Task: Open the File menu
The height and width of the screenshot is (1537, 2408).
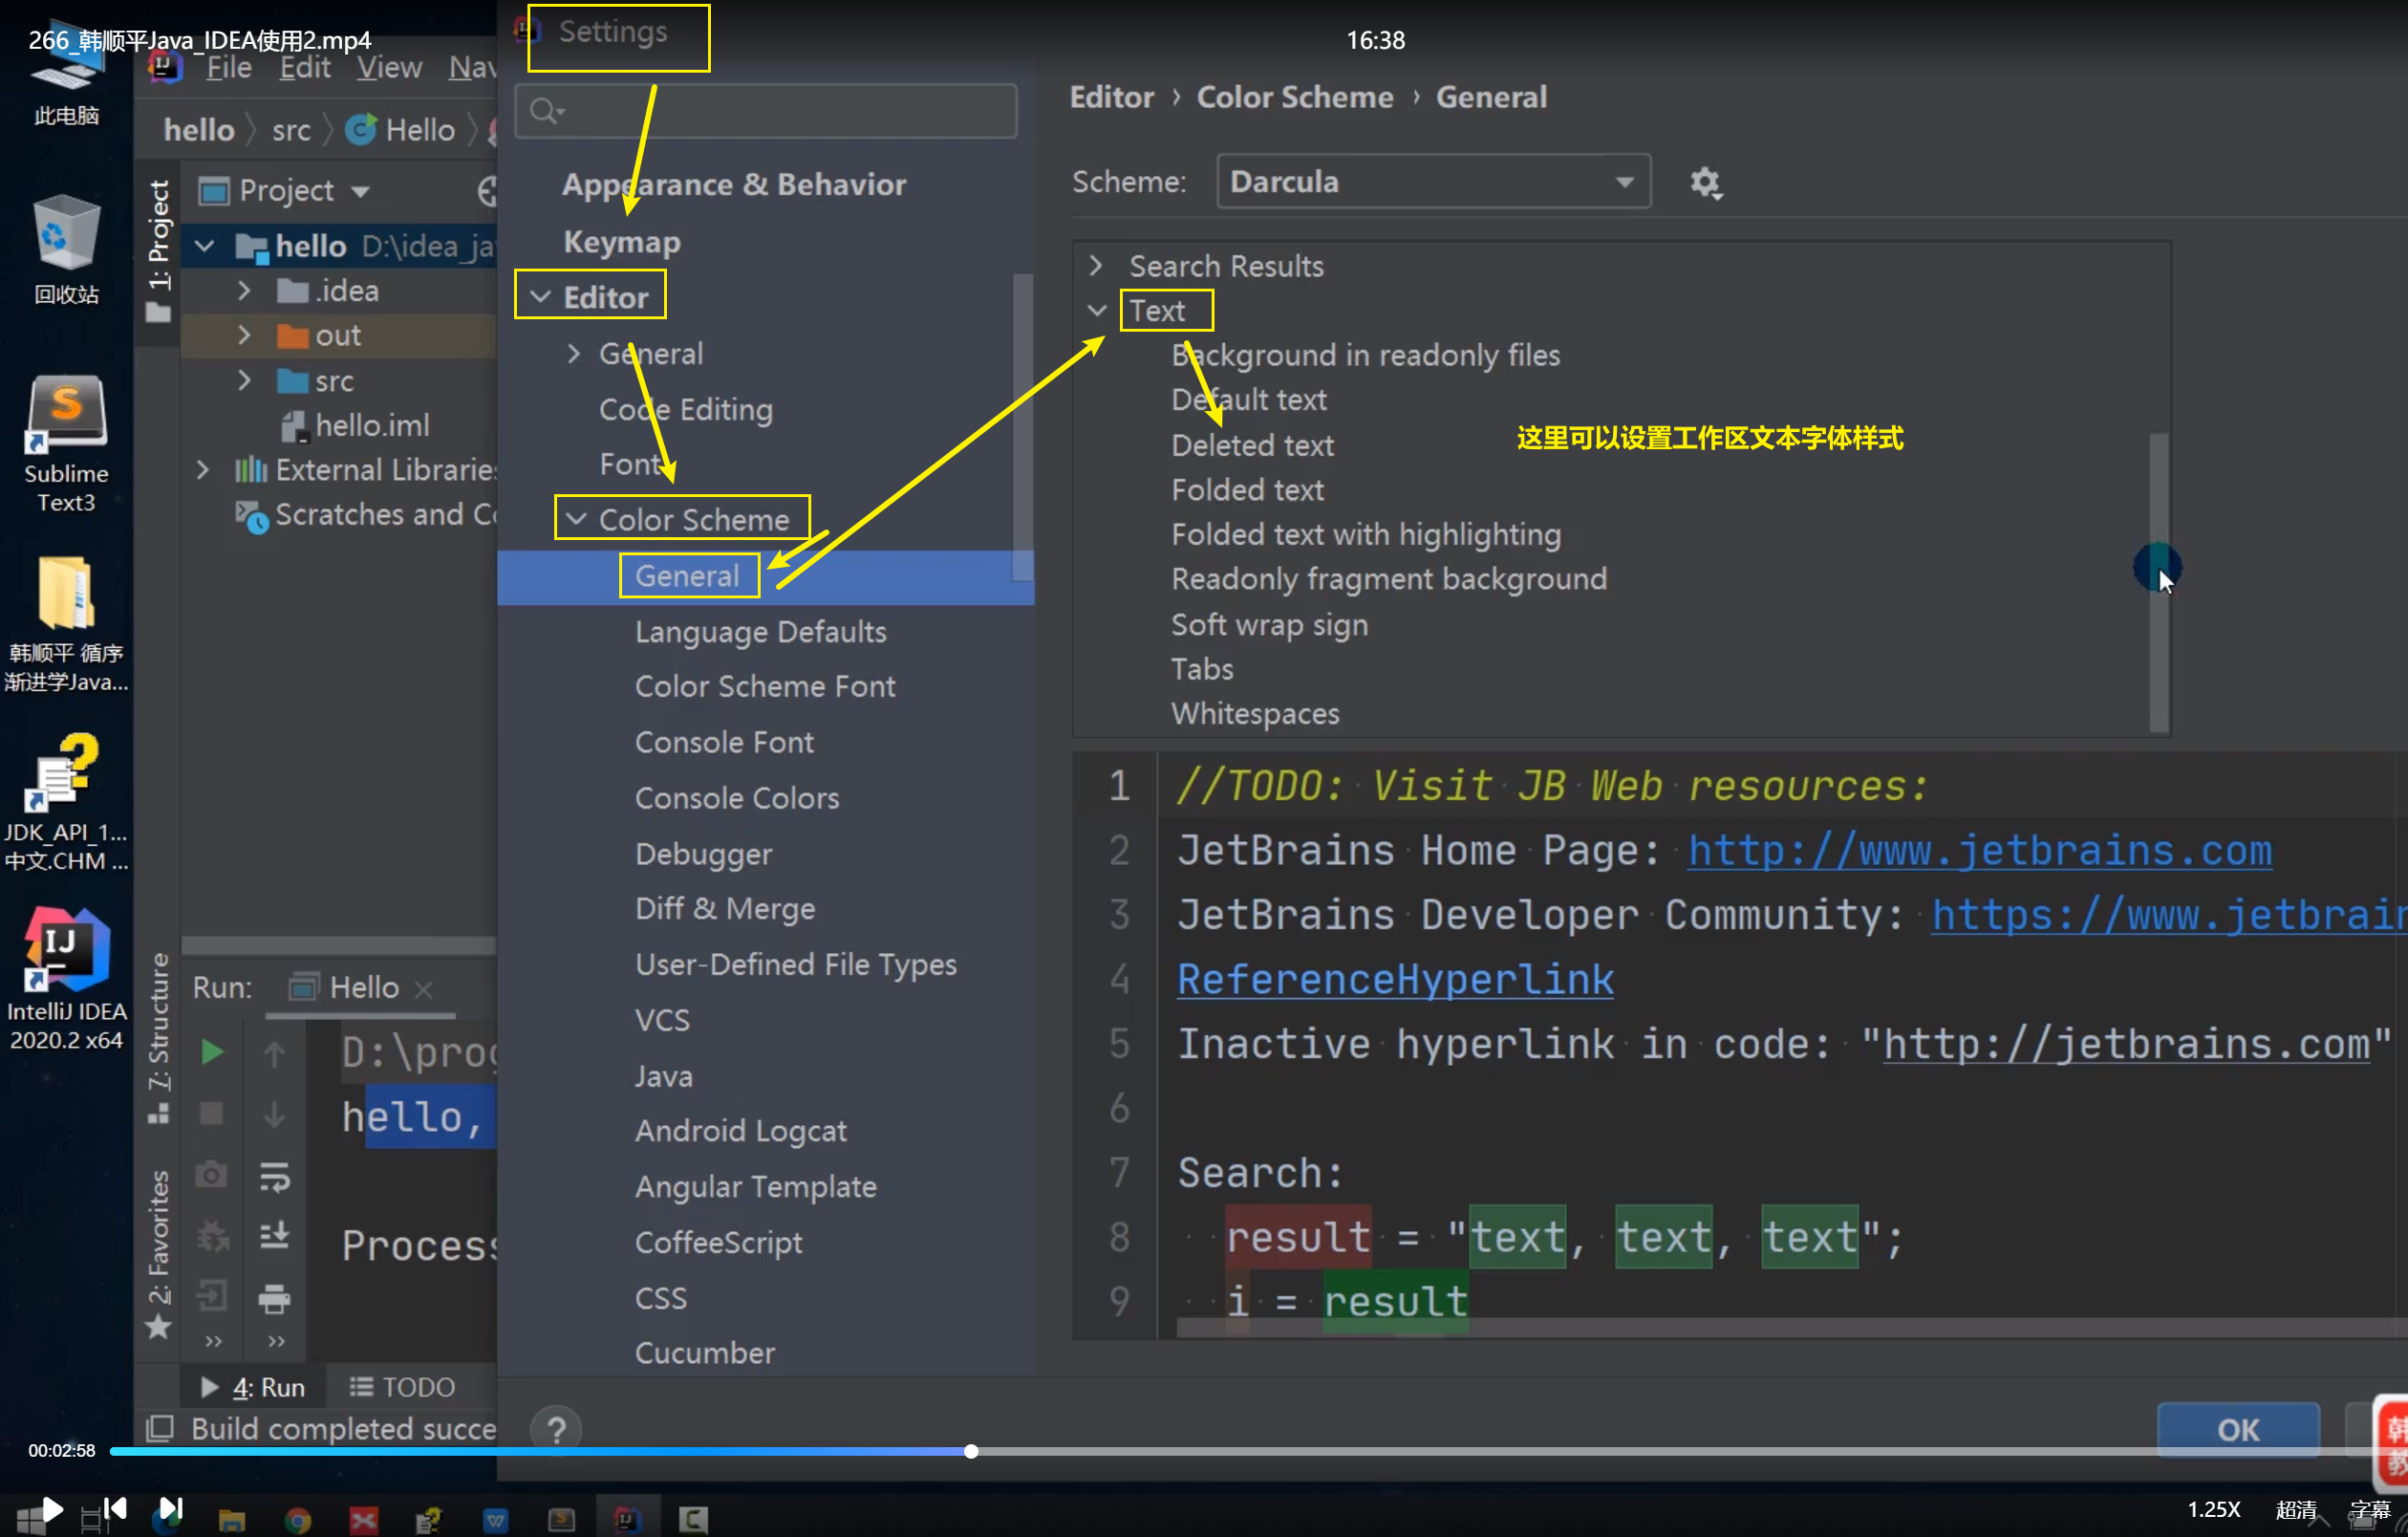Action: pos(228,68)
